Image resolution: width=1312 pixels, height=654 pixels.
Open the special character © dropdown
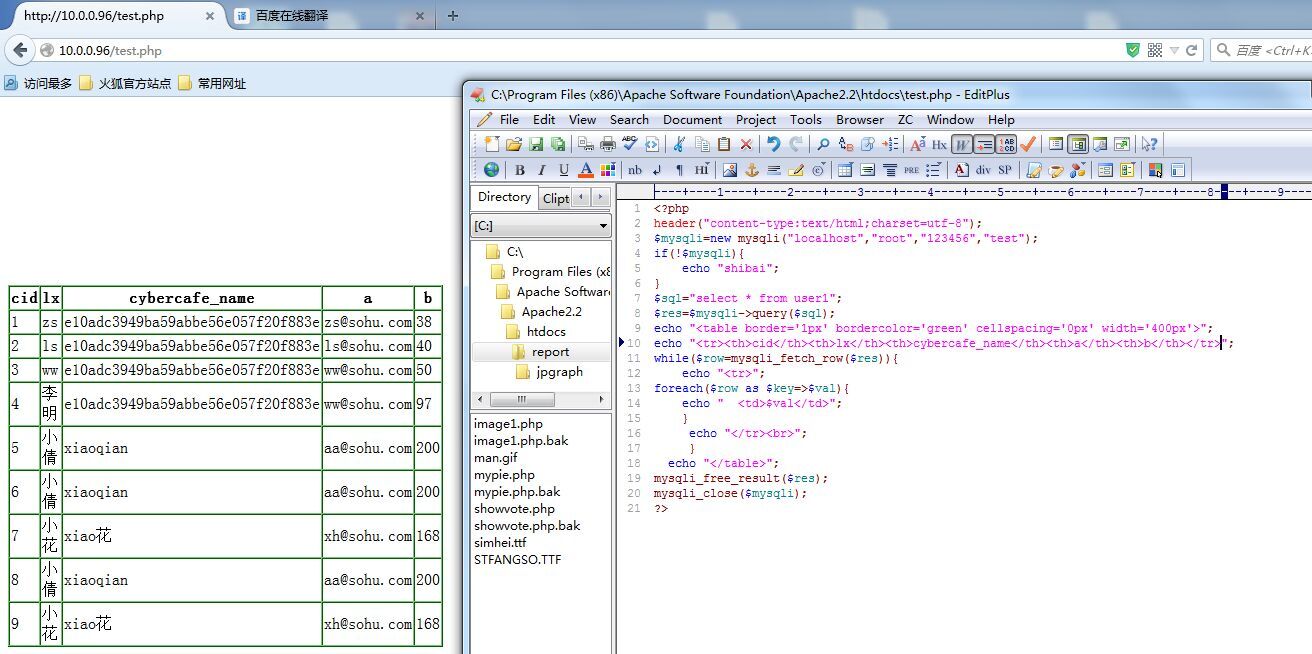[x=819, y=170]
